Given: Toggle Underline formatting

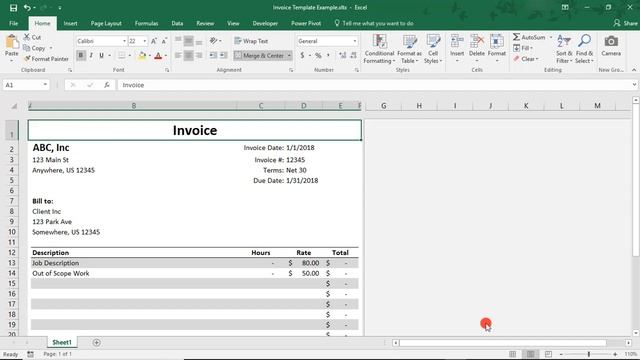Looking at the screenshot, I should [101, 55].
